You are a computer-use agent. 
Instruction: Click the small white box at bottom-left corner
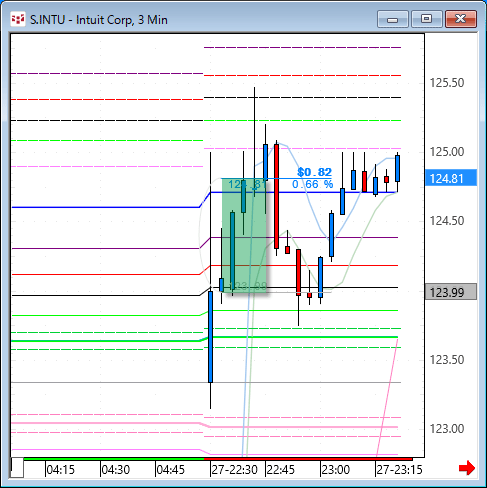[17, 468]
